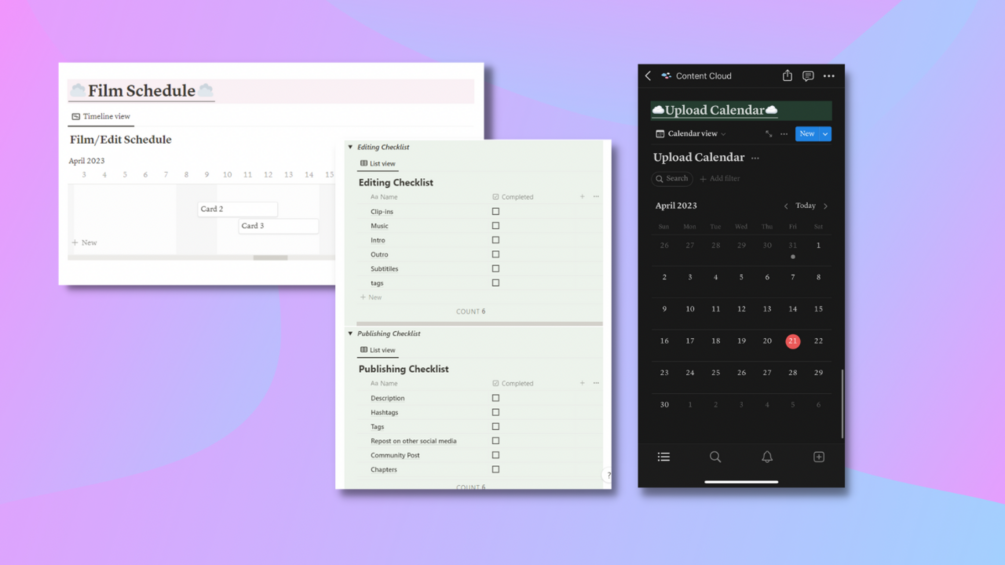Screen dimensions: 1005x565
Task: Click the plus icon in Editing Checklist header row
Action: pyautogui.click(x=582, y=197)
